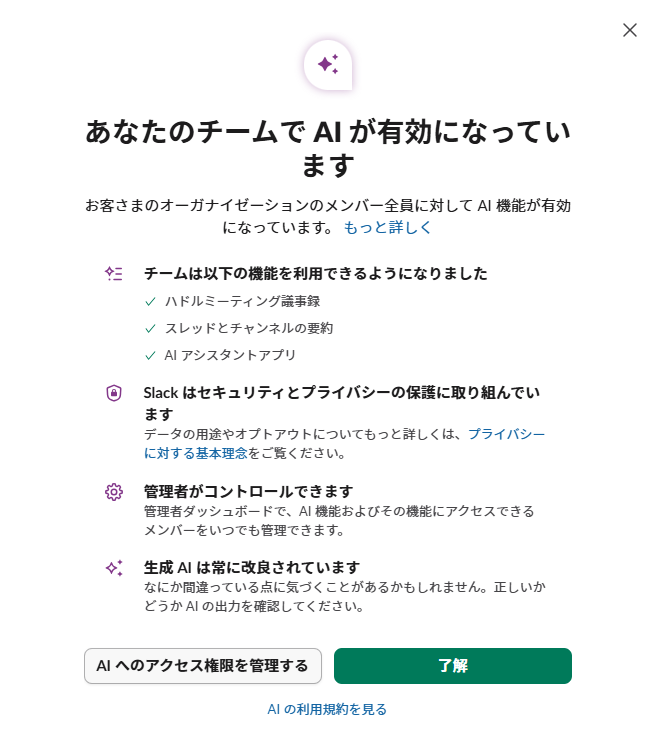Viewport: 656px width, 753px height.
Task: Click the 生成 AI は常に改良されています heading
Action: pos(252,567)
